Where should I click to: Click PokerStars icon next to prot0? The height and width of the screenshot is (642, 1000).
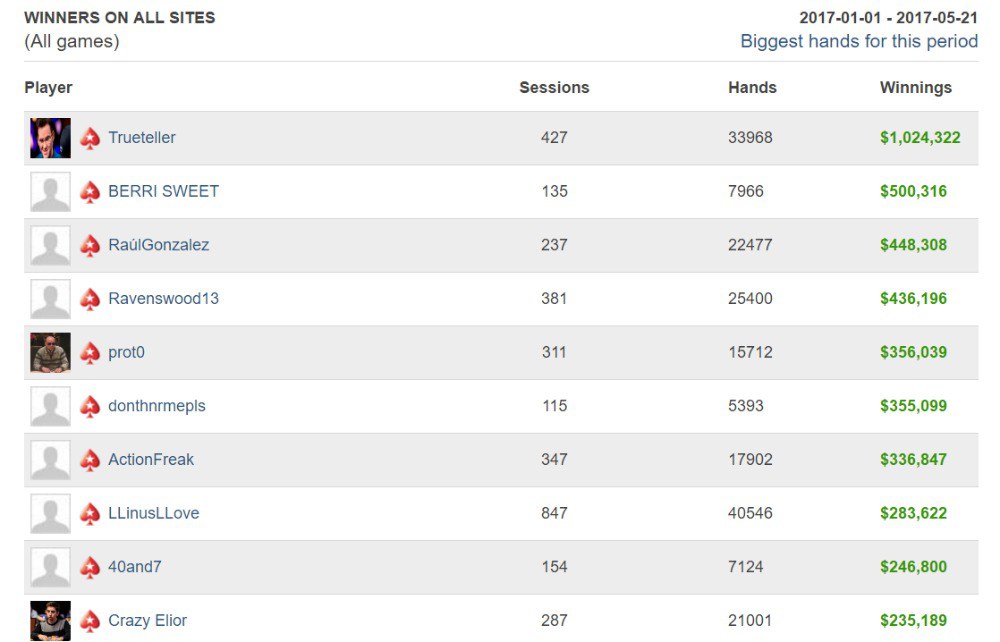90,353
